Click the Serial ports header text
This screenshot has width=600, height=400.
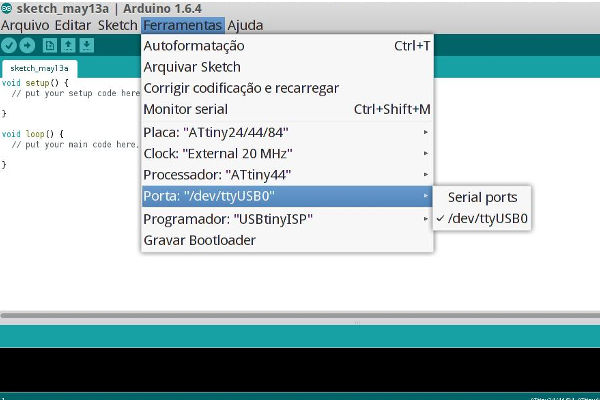pyautogui.click(x=483, y=197)
